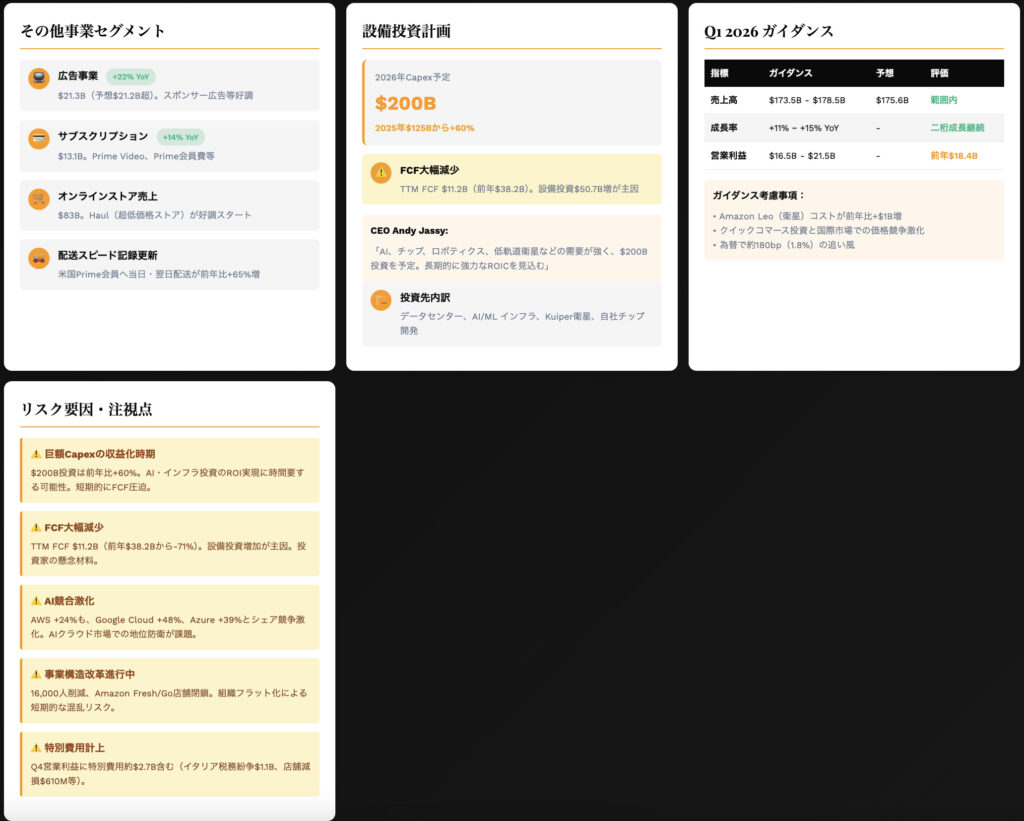Viewport: 1024px width, 821px height.
Task: Select the 指標 table column header
Action: tap(720, 73)
